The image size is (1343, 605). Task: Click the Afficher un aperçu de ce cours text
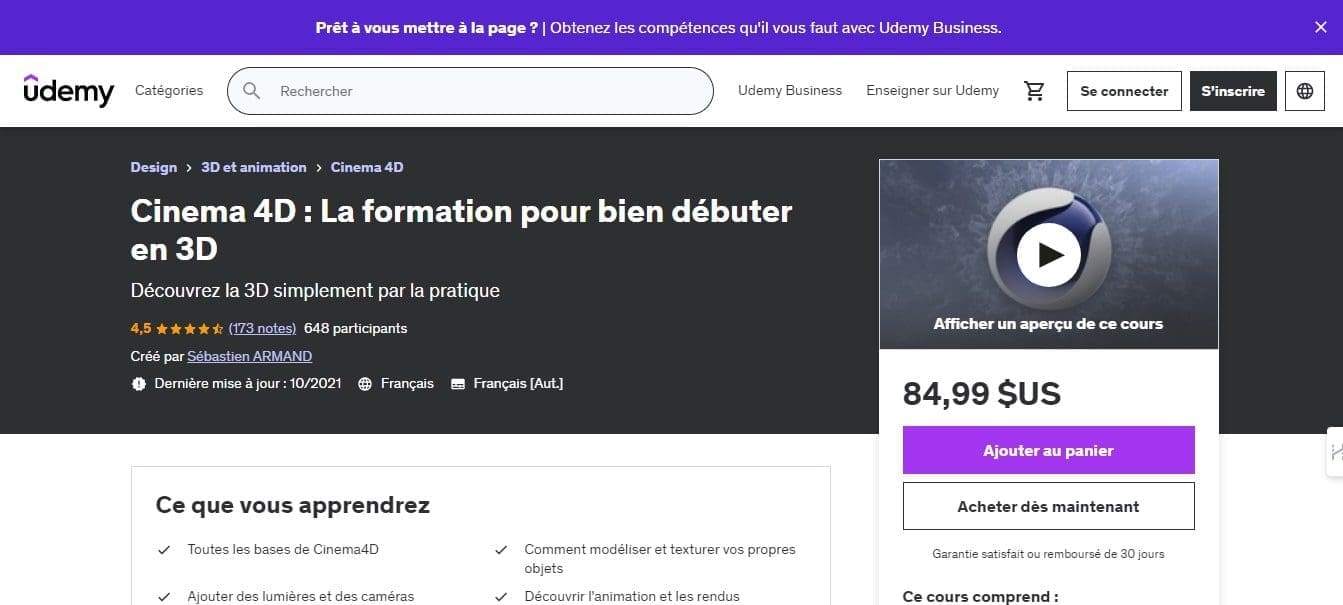pyautogui.click(x=1048, y=324)
